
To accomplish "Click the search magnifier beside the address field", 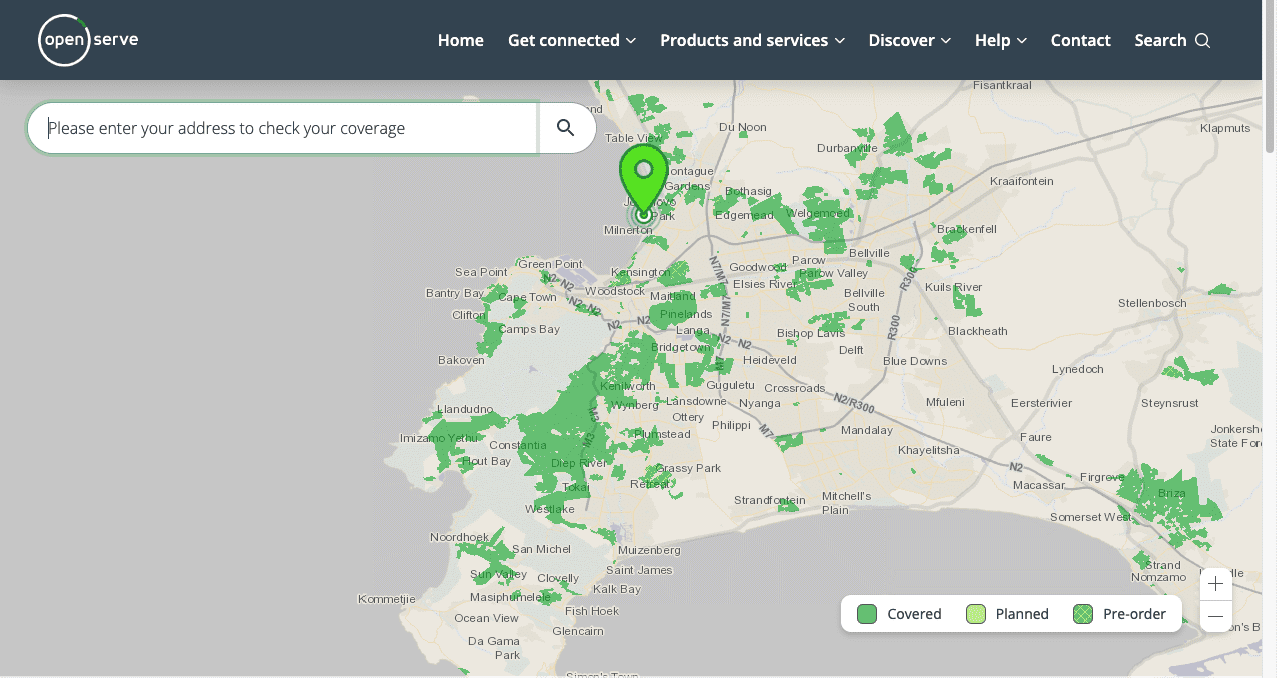I will (566, 127).
